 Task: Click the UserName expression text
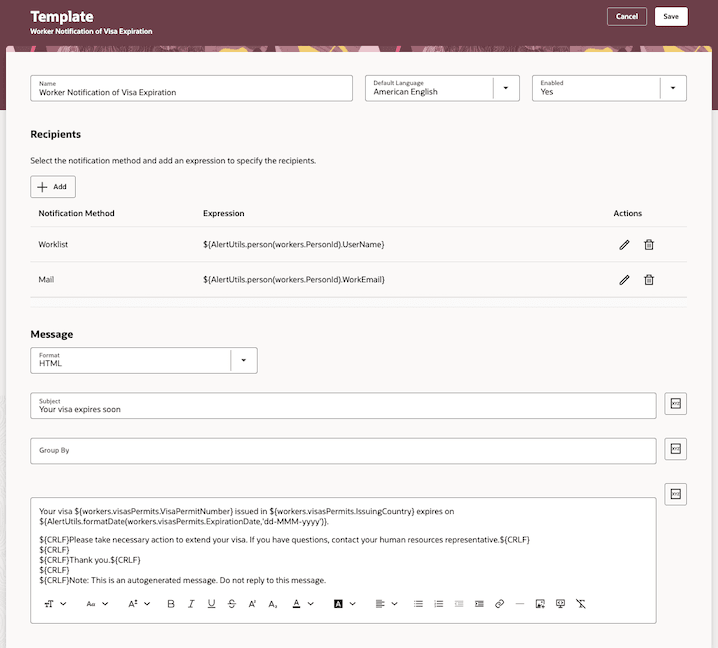[x=294, y=245]
